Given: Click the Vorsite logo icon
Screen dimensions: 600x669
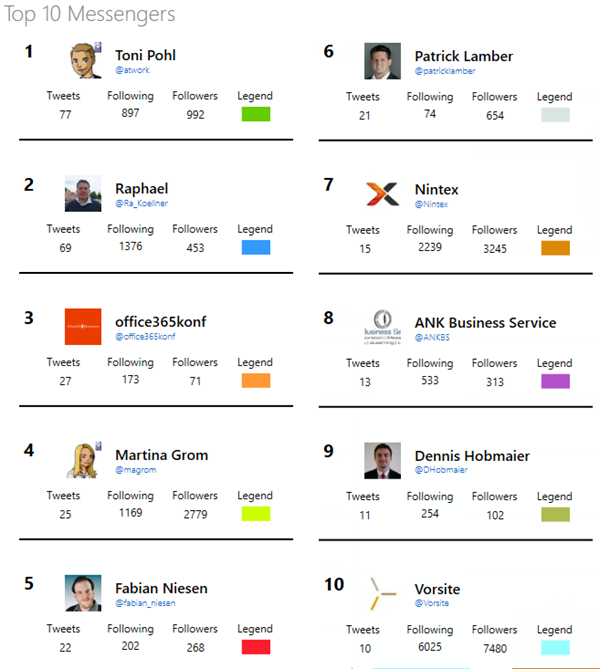Looking at the screenshot, I should (x=382, y=593).
